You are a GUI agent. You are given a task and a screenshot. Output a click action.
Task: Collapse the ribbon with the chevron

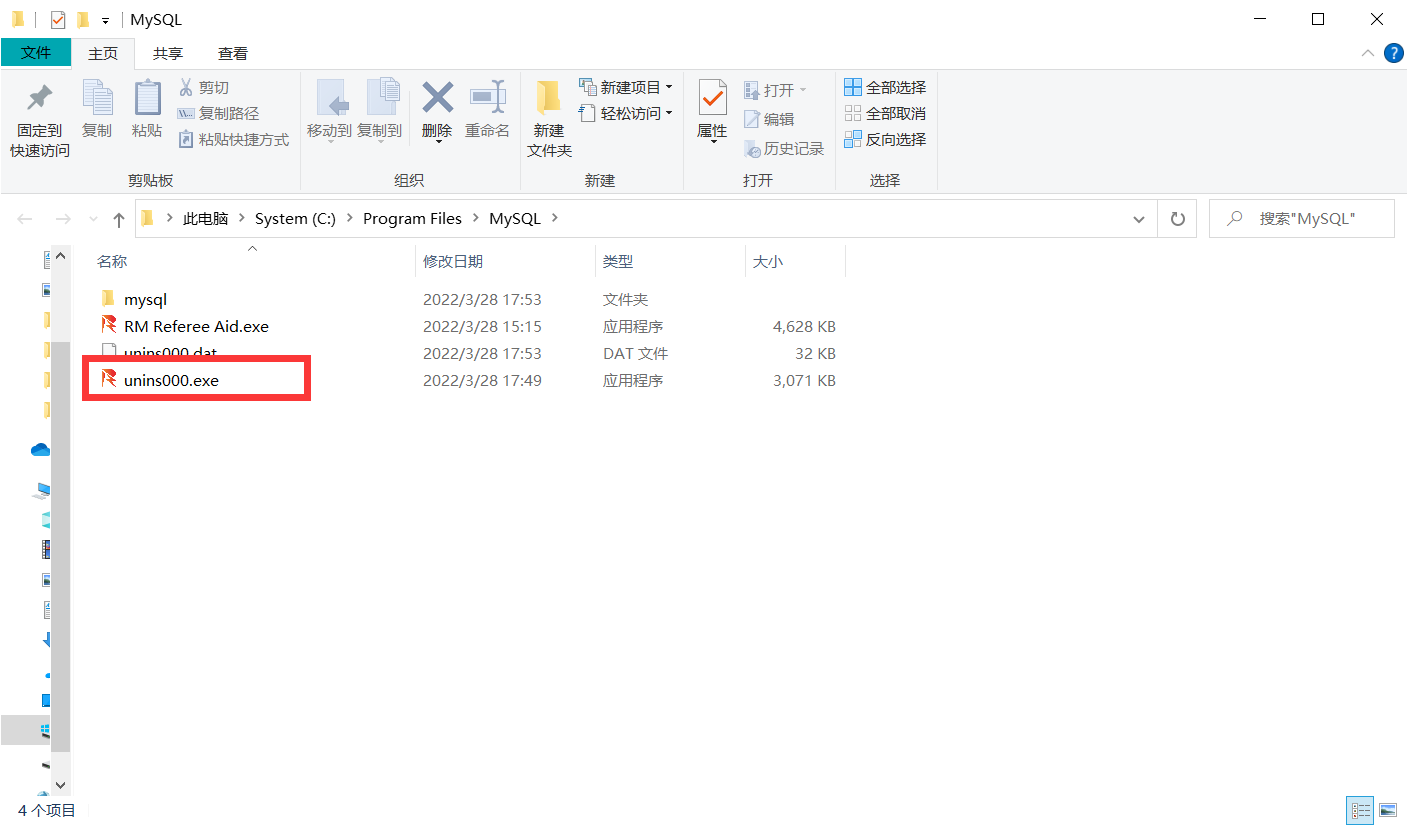coord(1367,53)
